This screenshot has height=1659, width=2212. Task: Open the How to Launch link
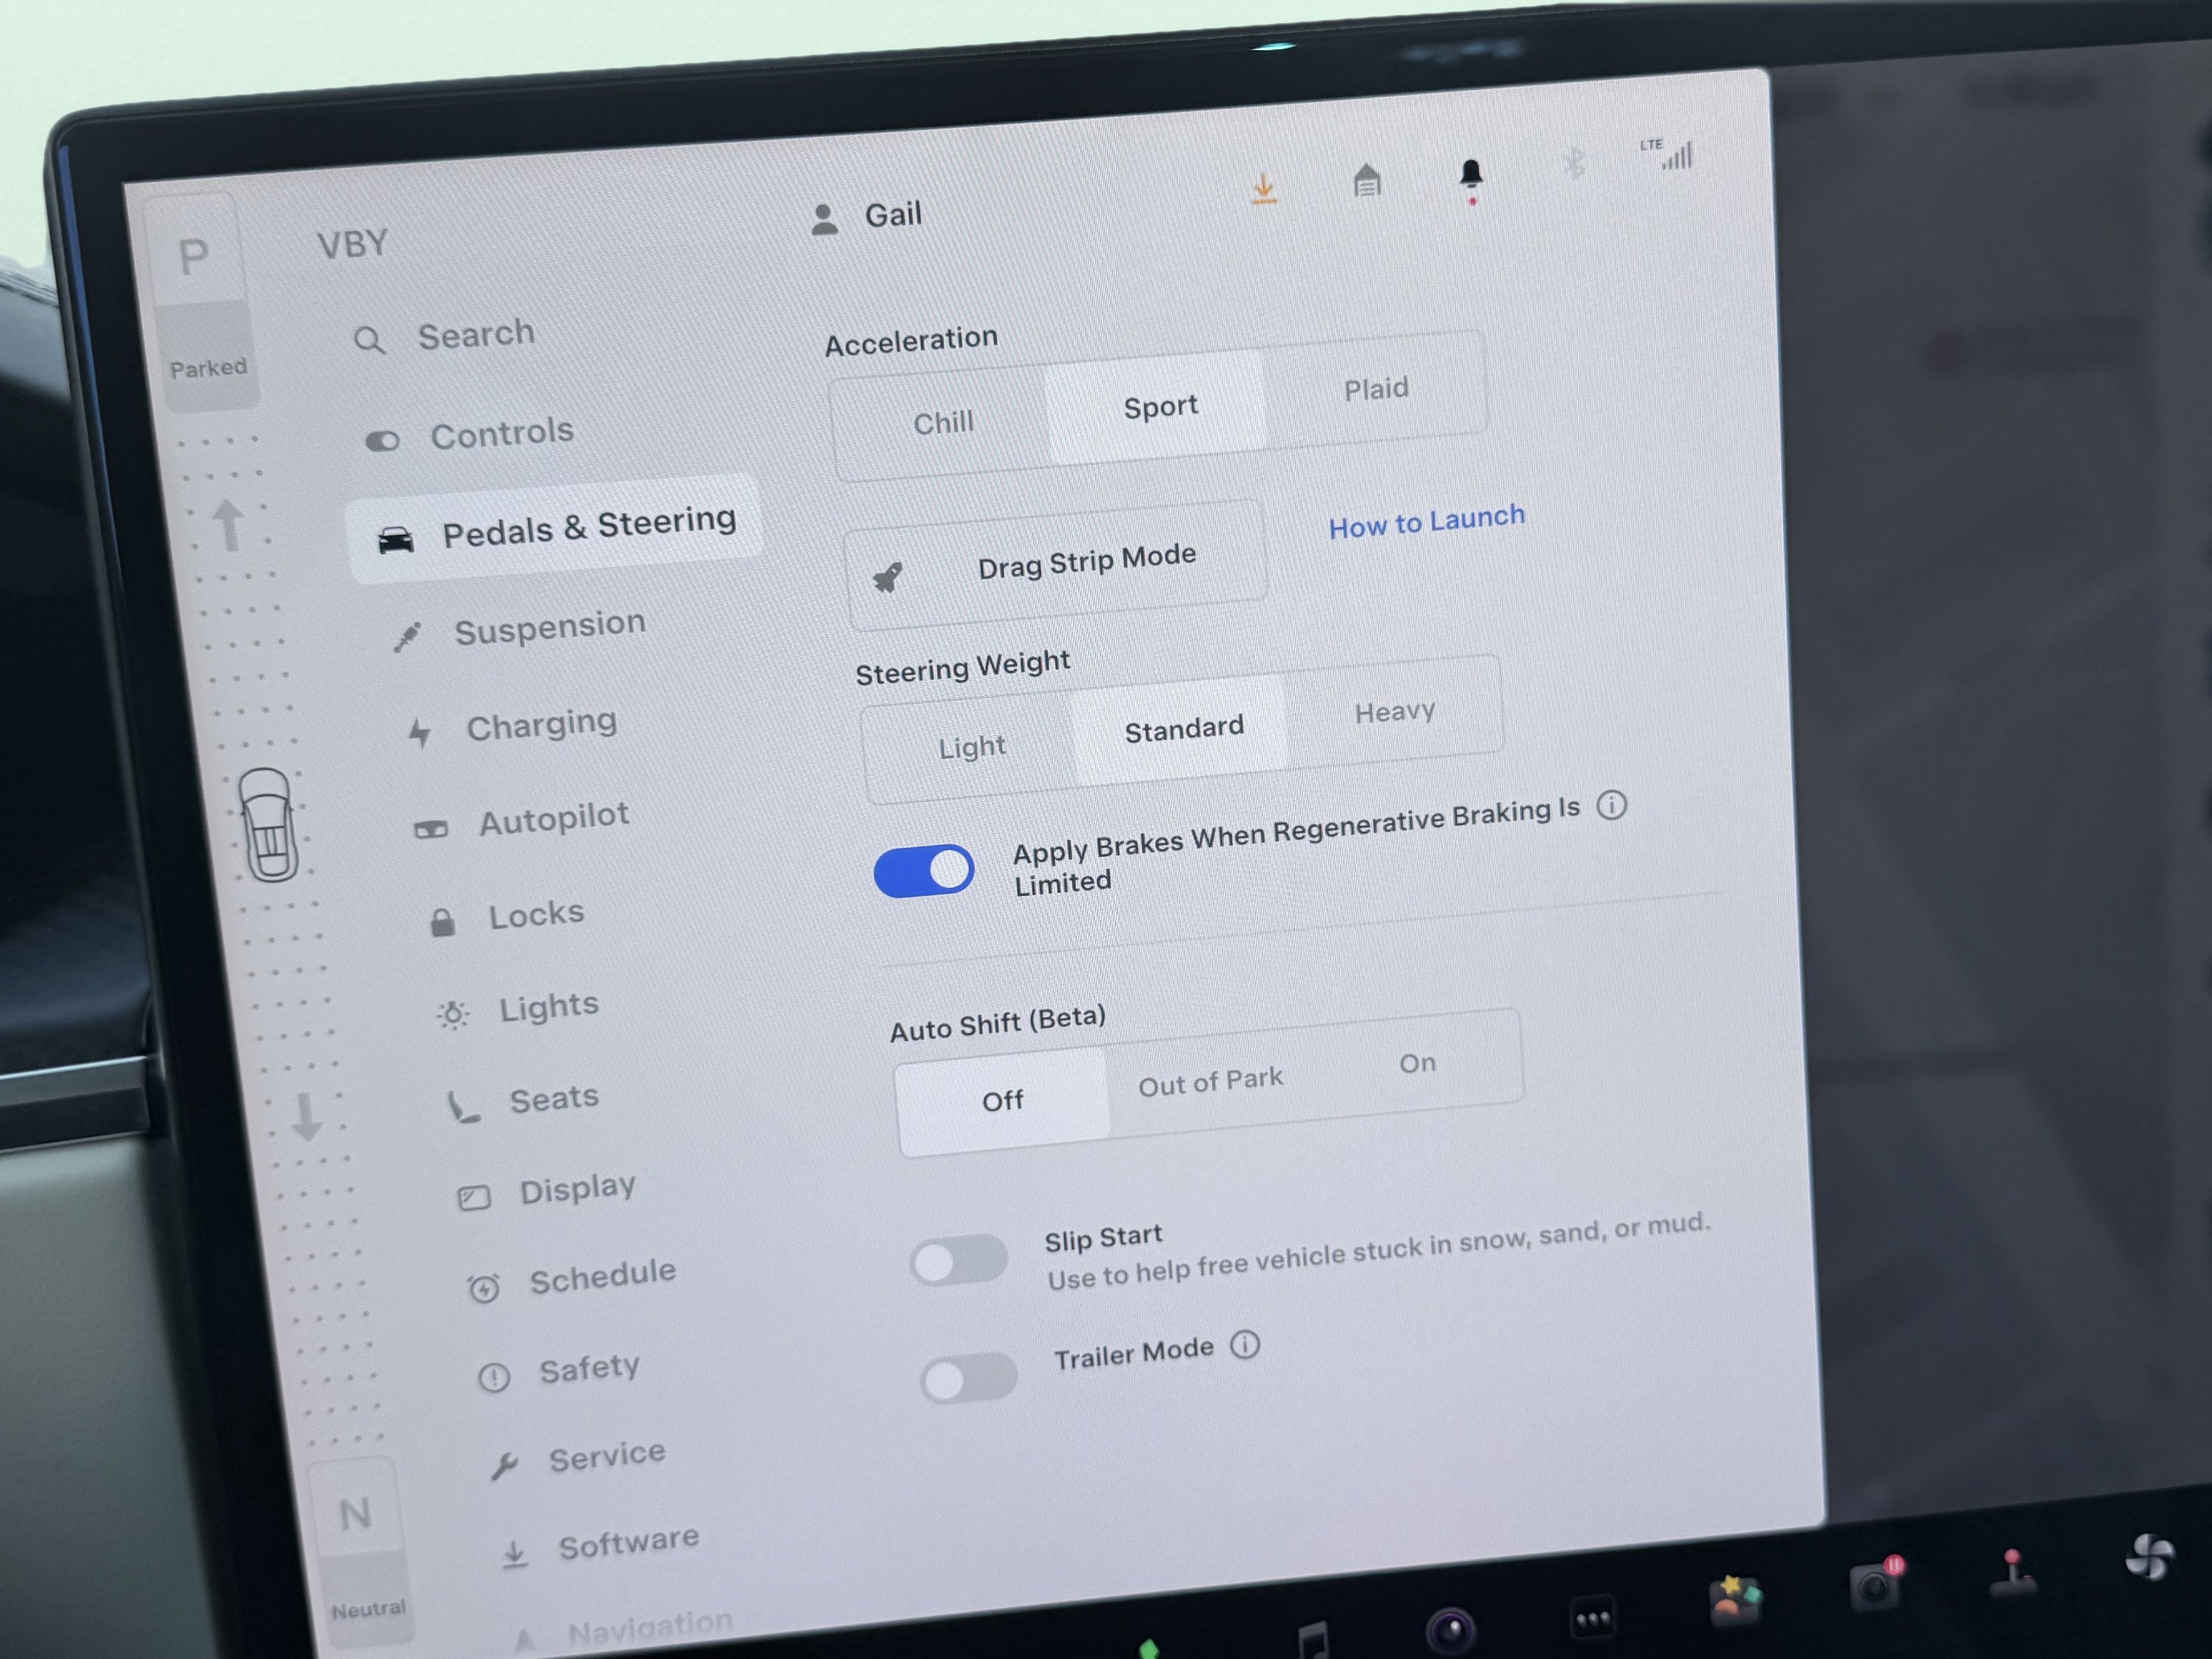pyautogui.click(x=1426, y=520)
